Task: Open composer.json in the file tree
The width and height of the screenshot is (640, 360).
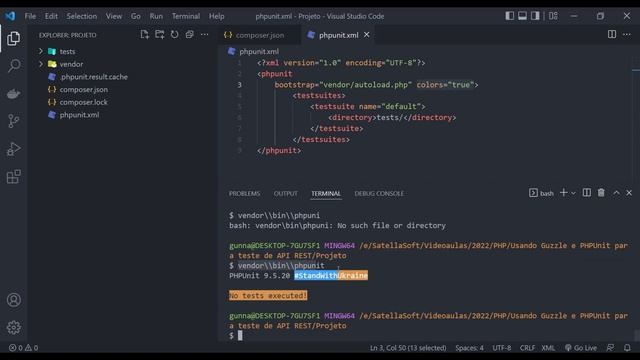Action: coord(84,89)
